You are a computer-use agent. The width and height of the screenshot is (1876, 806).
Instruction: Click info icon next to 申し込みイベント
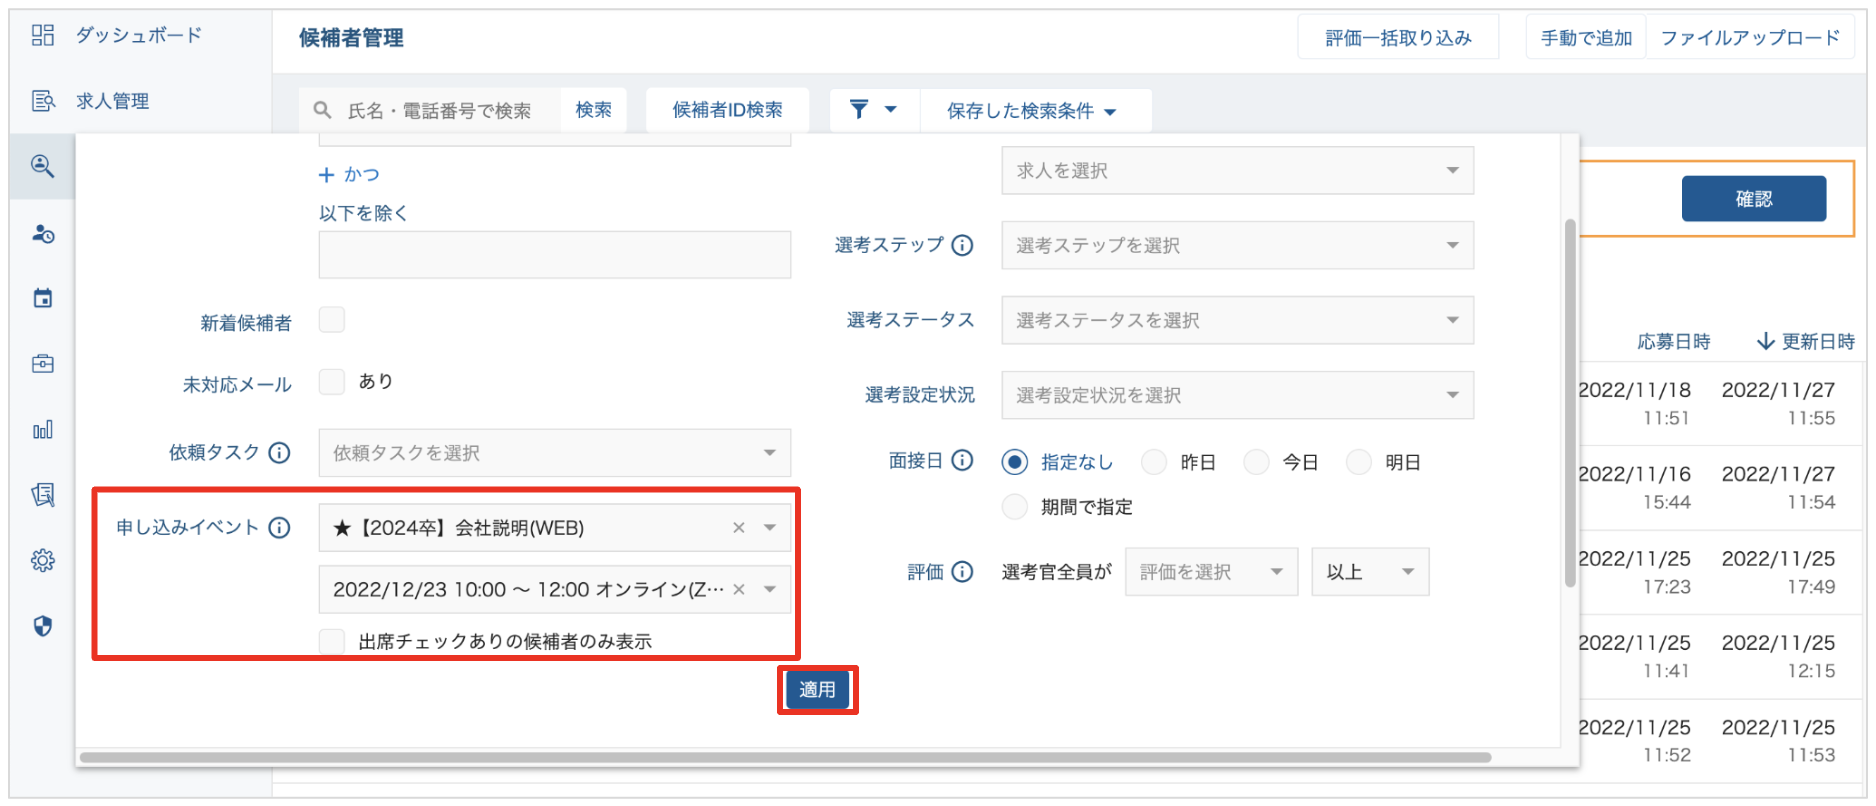pos(280,528)
